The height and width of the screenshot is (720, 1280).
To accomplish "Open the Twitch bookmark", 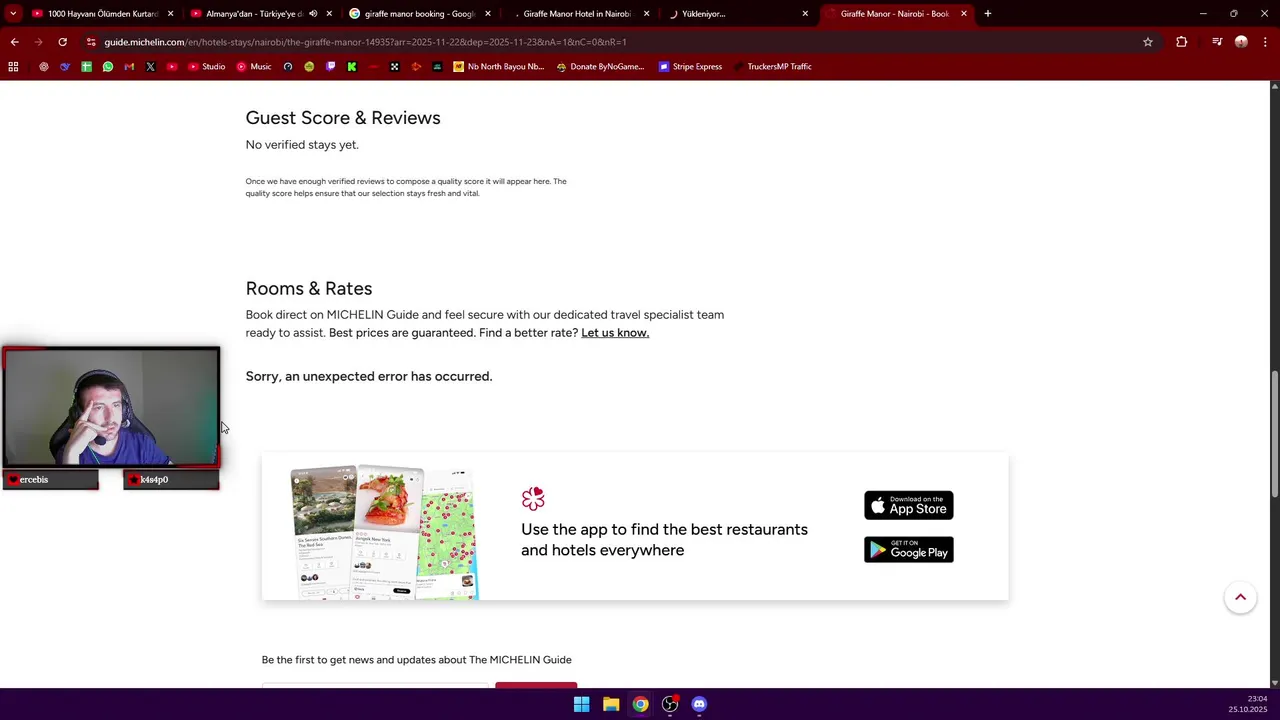I will point(331,66).
